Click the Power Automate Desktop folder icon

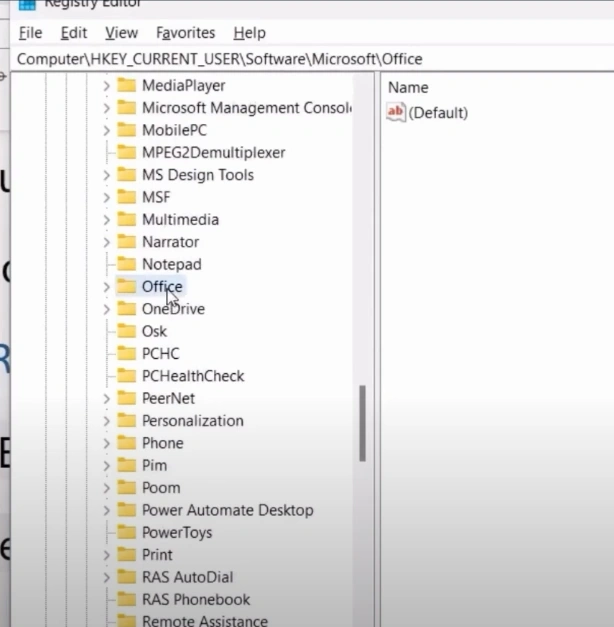(126, 510)
